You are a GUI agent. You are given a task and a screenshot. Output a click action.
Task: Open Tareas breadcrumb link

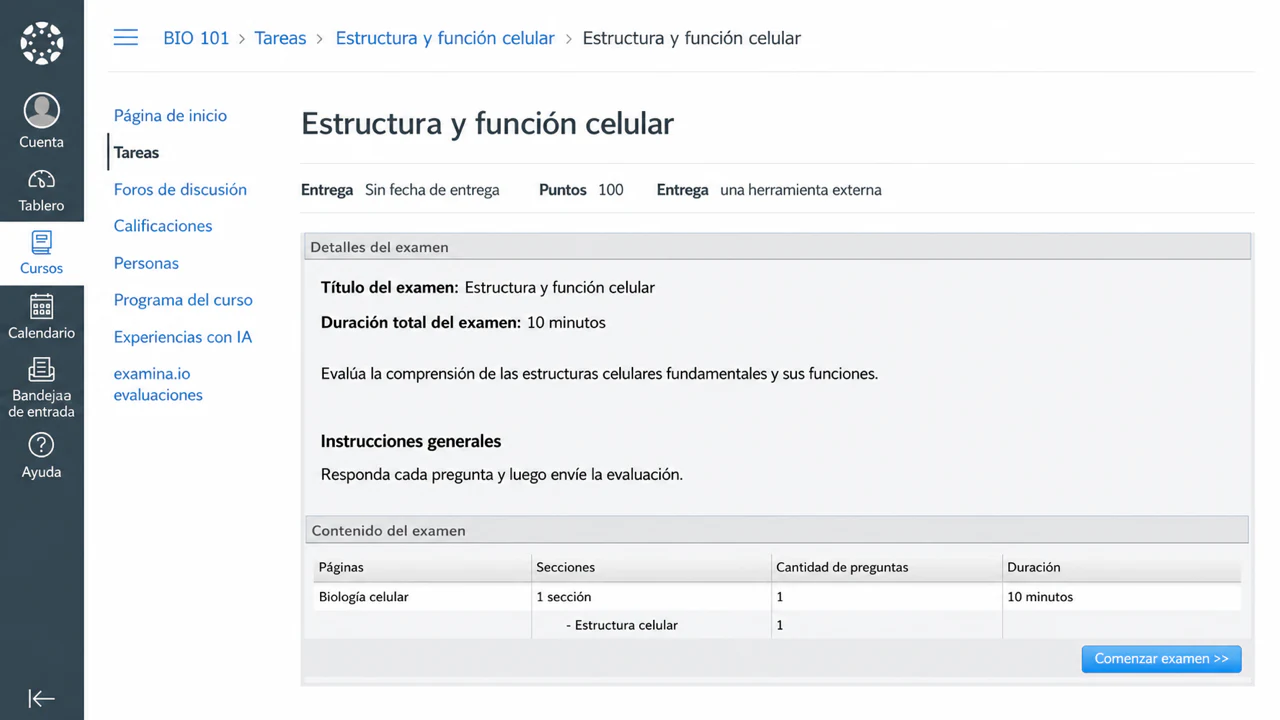(280, 38)
